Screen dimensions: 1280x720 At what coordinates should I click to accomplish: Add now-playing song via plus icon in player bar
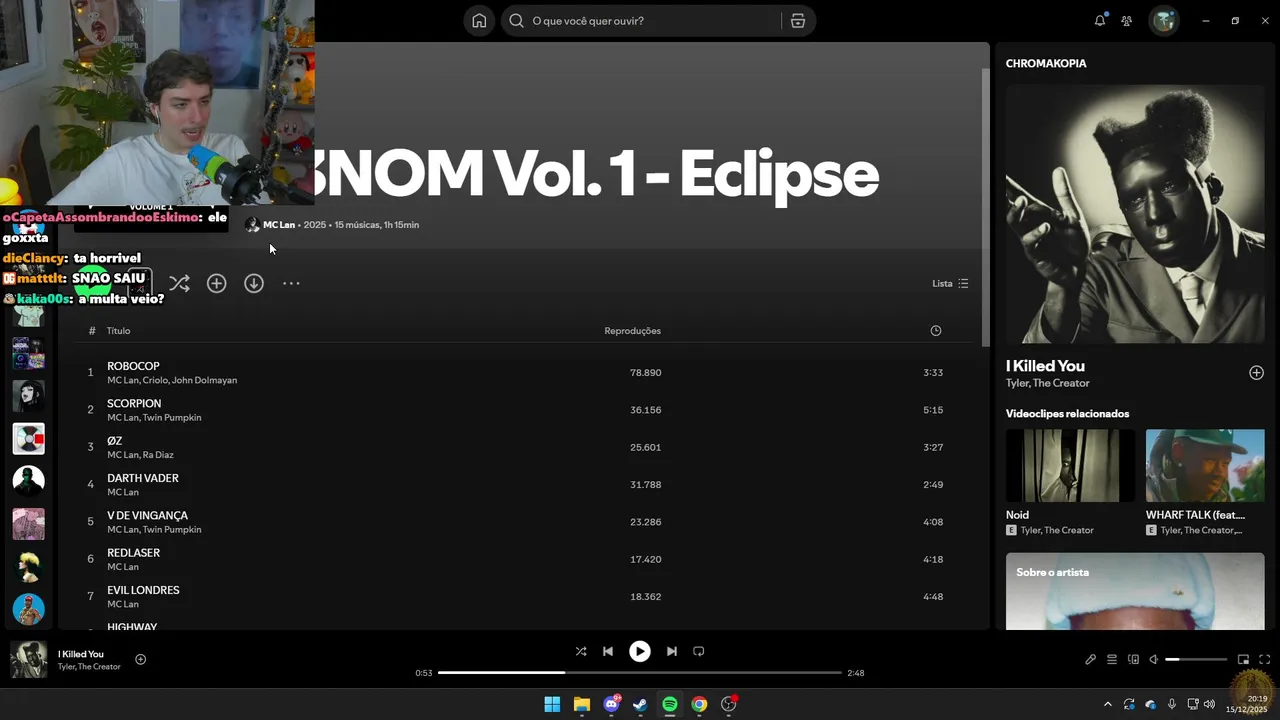tap(141, 659)
